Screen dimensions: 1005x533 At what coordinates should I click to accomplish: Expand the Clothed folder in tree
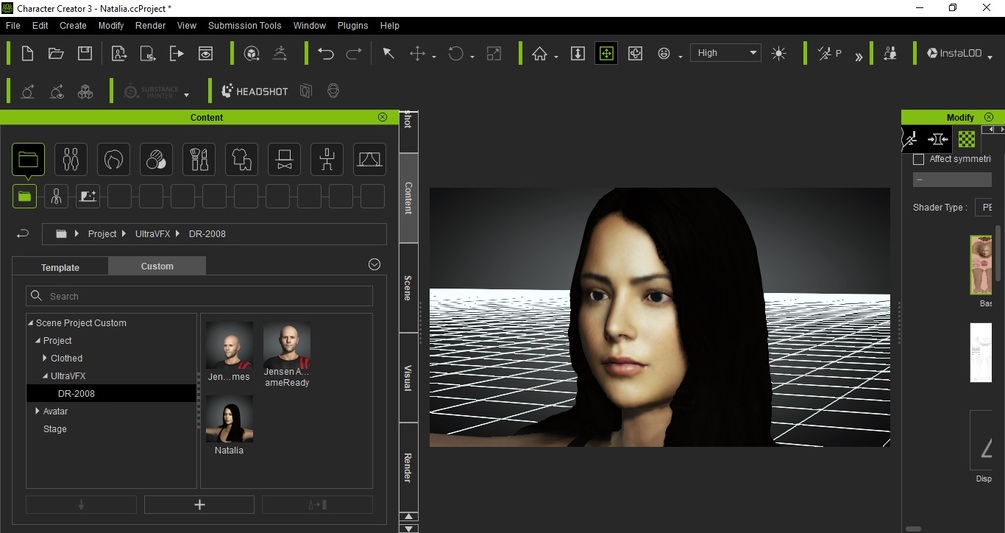[x=45, y=358]
